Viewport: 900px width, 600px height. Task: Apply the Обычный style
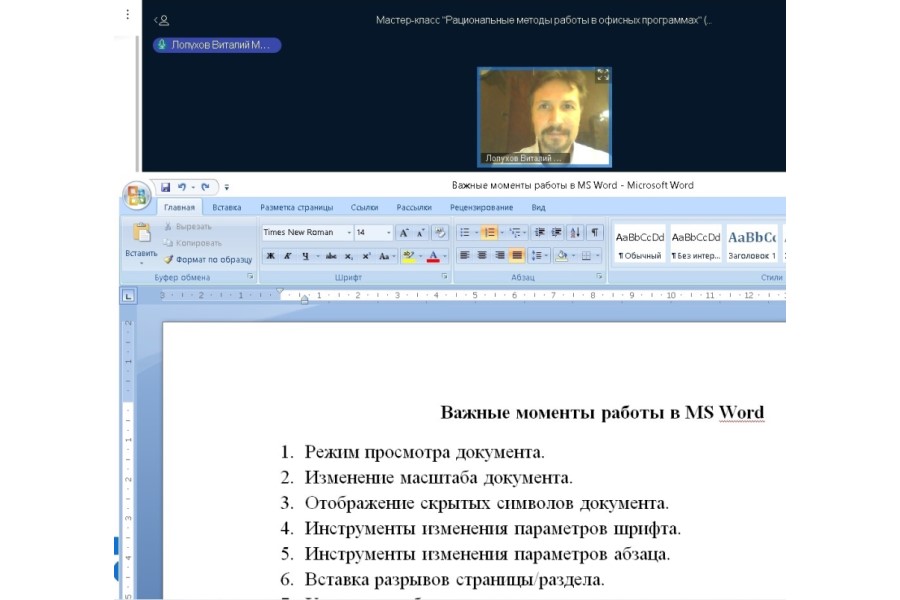click(640, 244)
